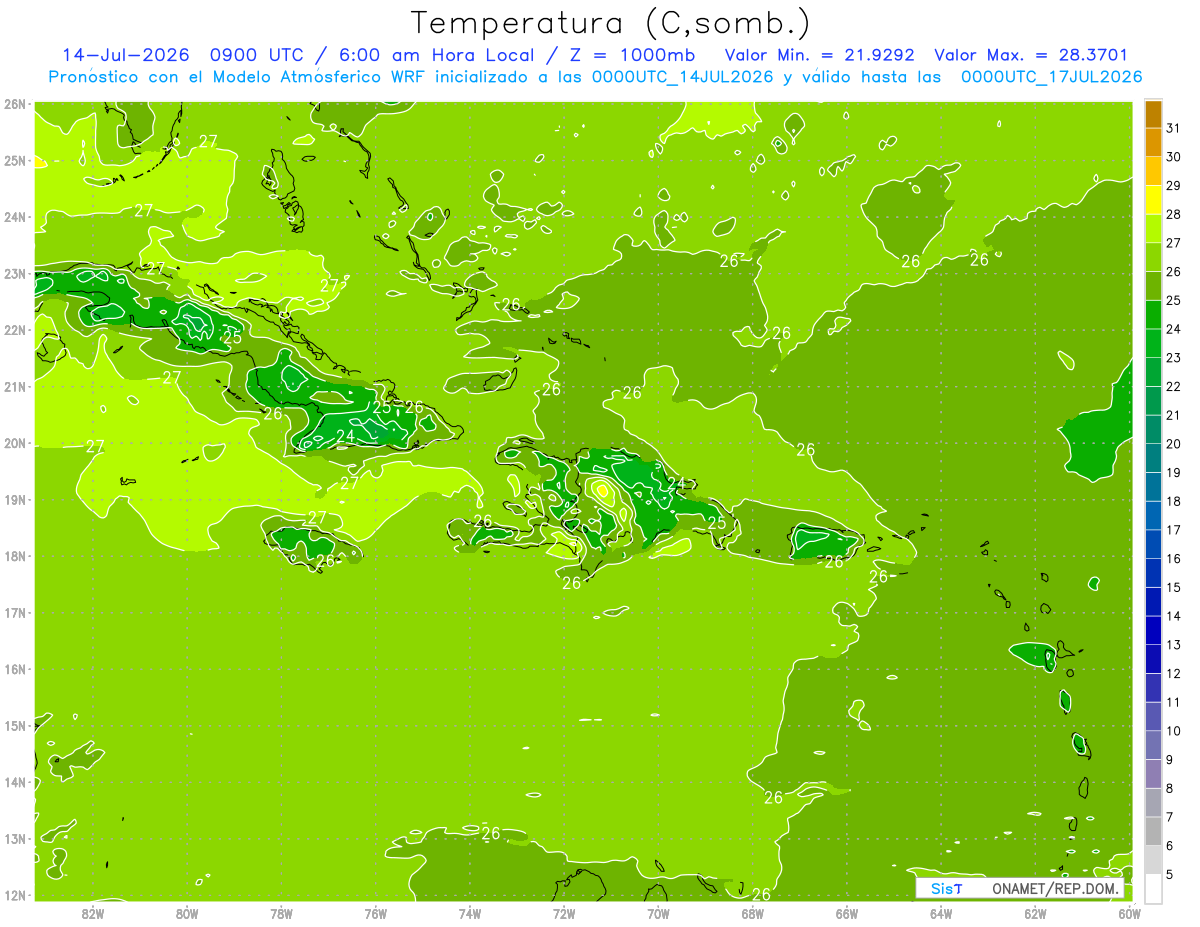Click the 'ONAMET/REP.DOM.' credit label
1200x927 pixels.
tap(1057, 888)
